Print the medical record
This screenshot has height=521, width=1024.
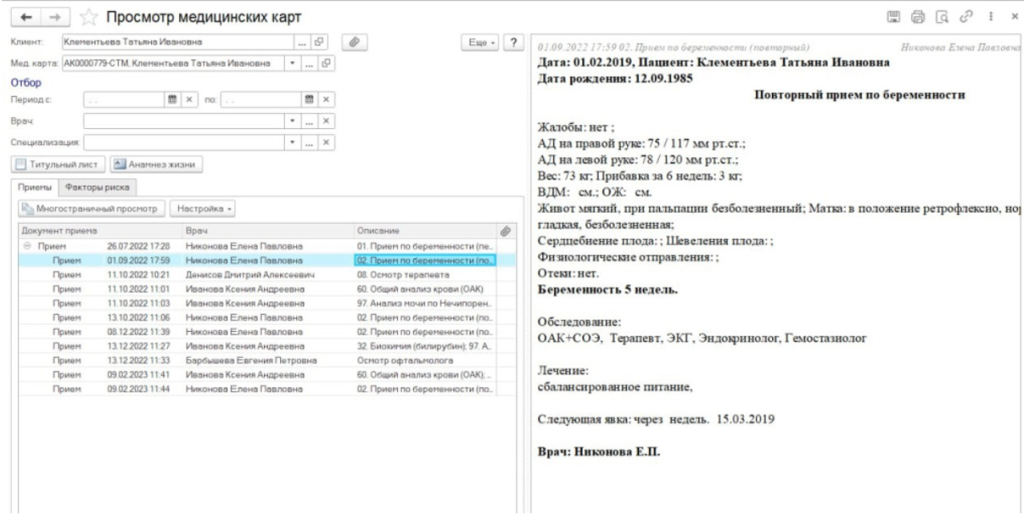pyautogui.click(x=918, y=17)
